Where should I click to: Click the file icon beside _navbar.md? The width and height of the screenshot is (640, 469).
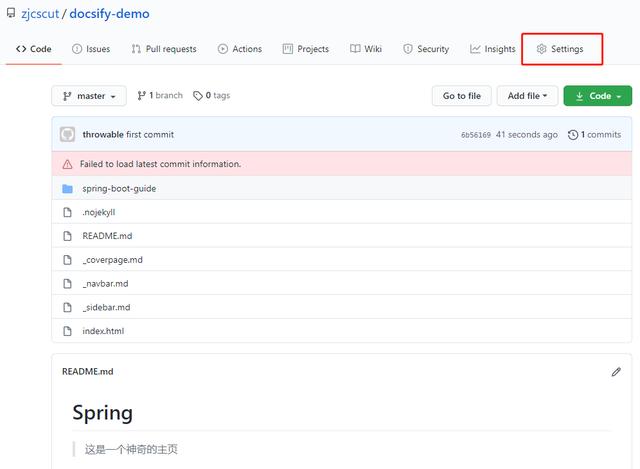click(x=67, y=283)
